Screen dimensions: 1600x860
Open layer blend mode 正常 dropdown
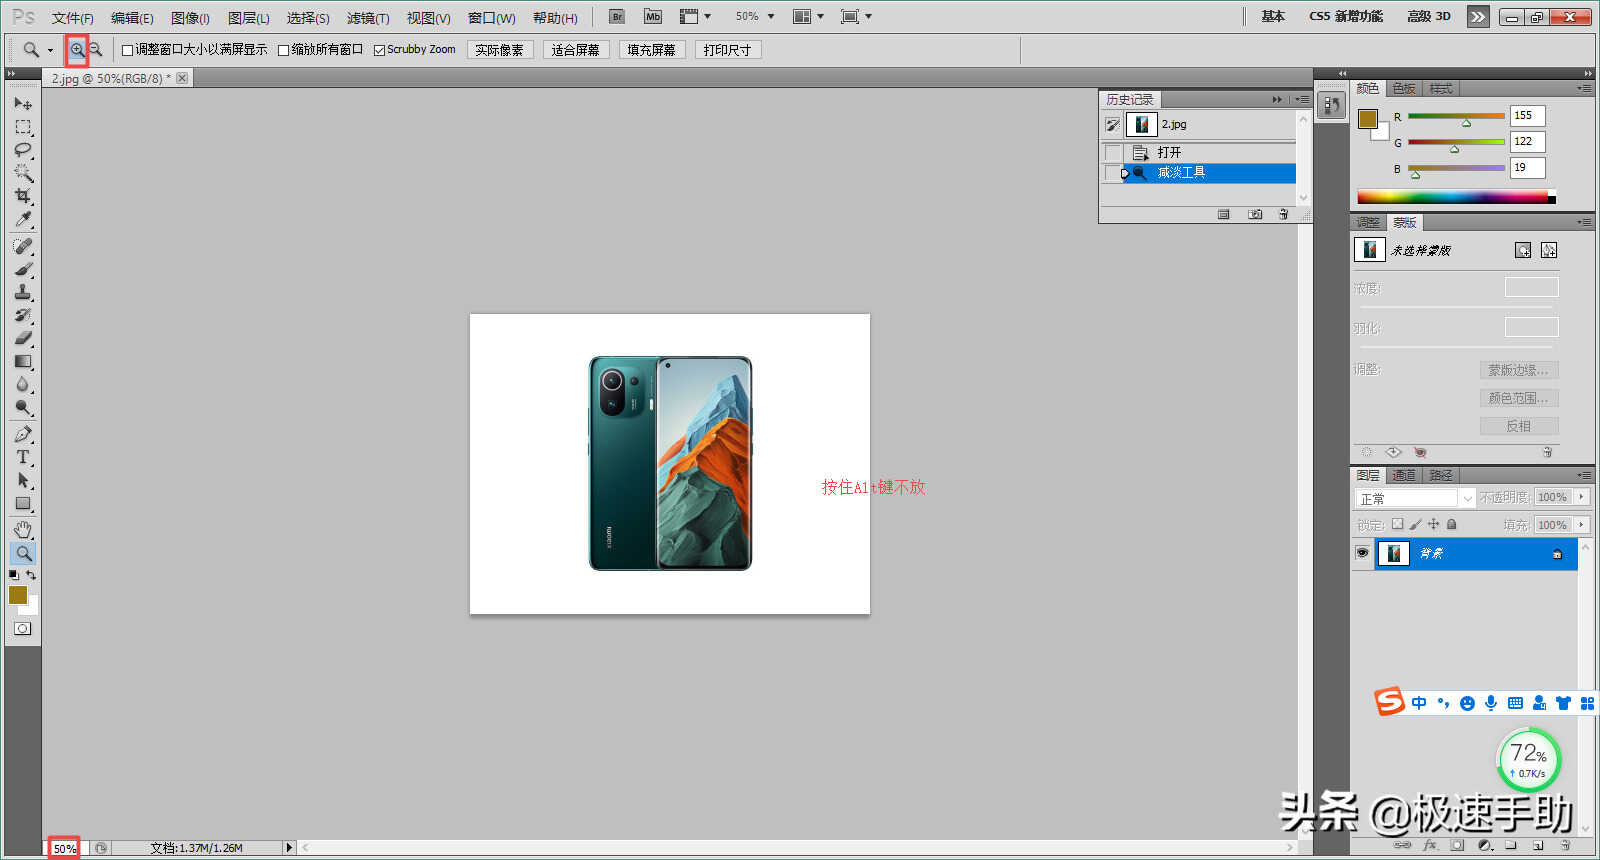tap(1415, 498)
